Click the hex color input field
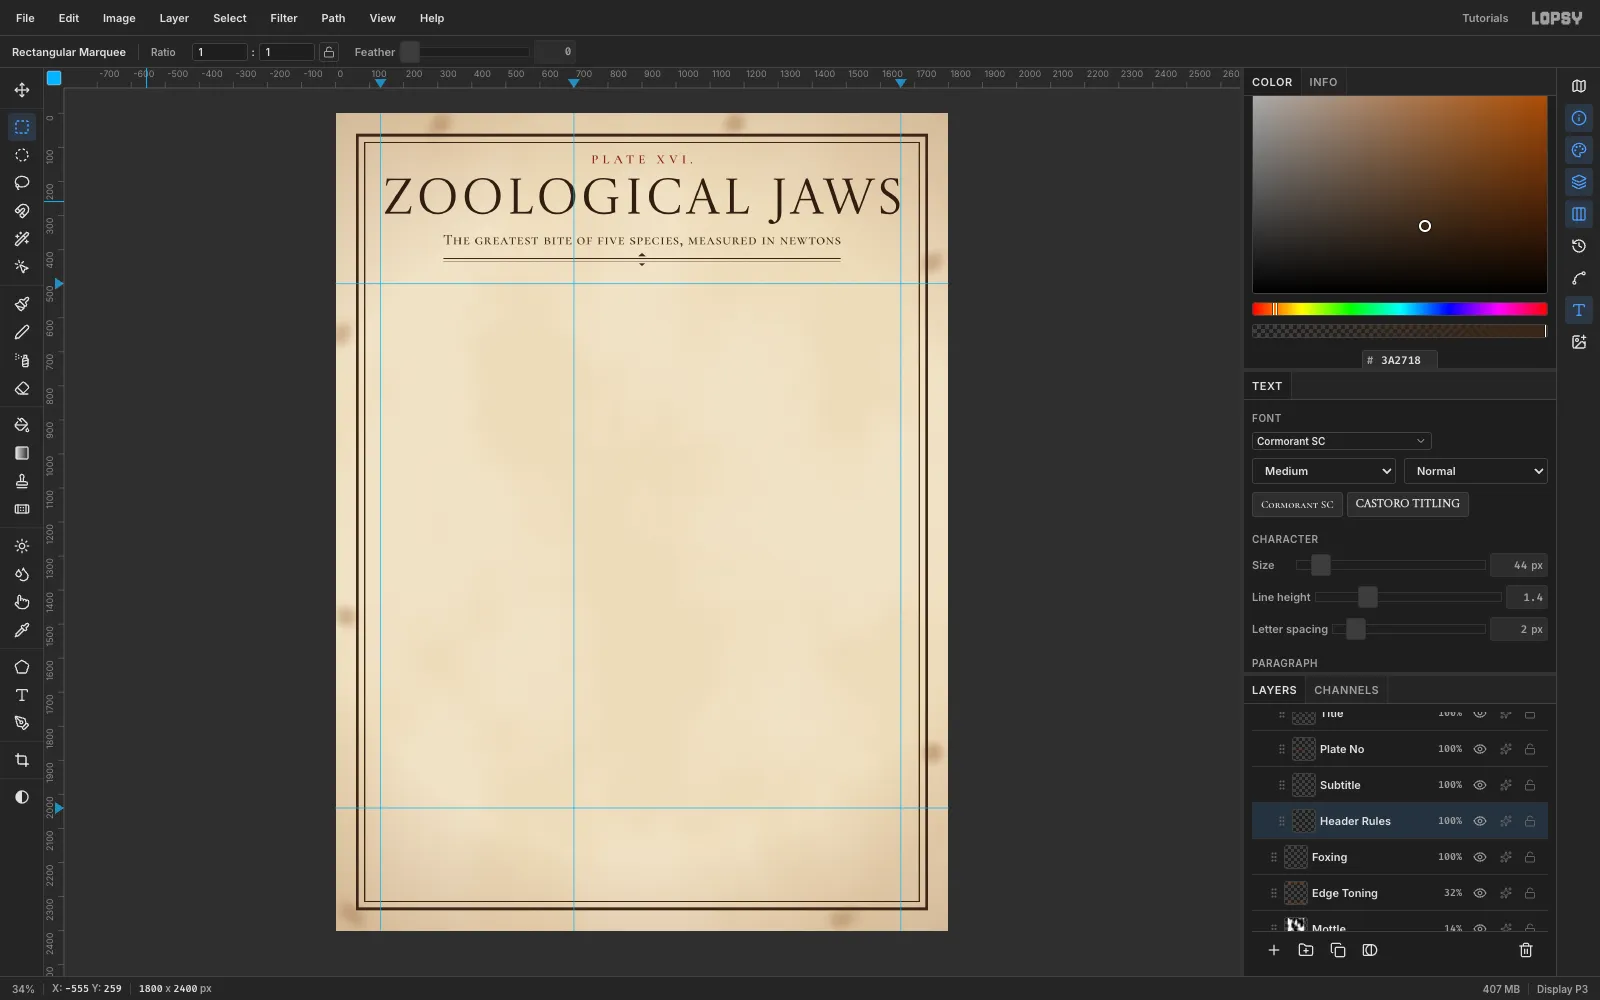The height and width of the screenshot is (1000, 1600). click(x=1400, y=360)
